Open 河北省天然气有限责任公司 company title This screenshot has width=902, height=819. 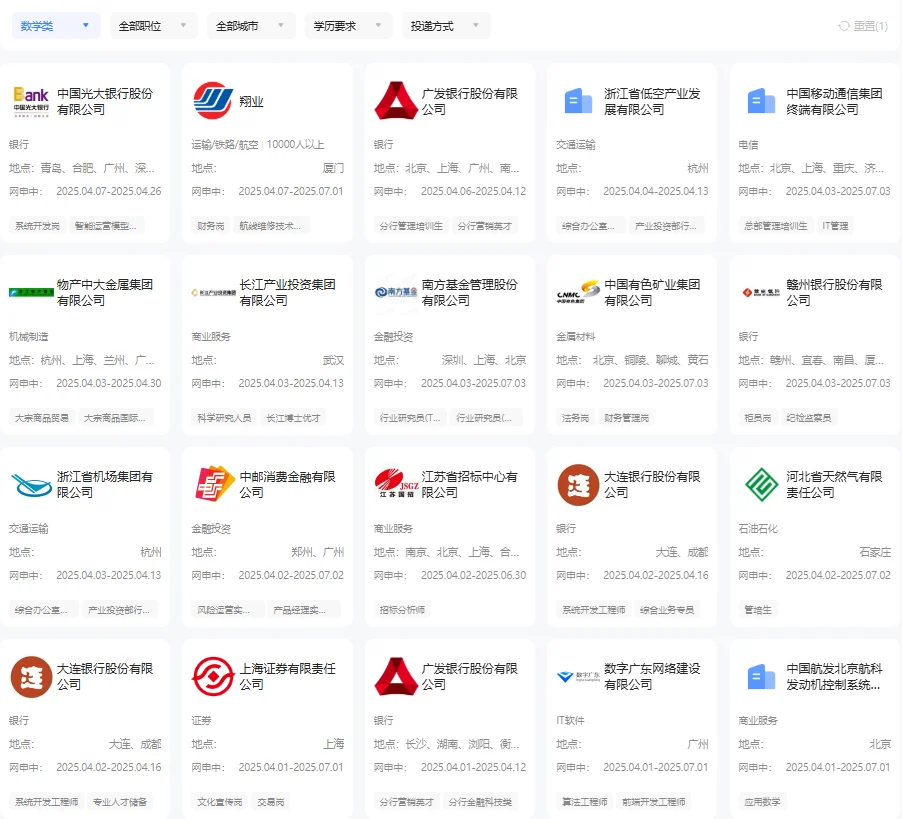[834, 484]
